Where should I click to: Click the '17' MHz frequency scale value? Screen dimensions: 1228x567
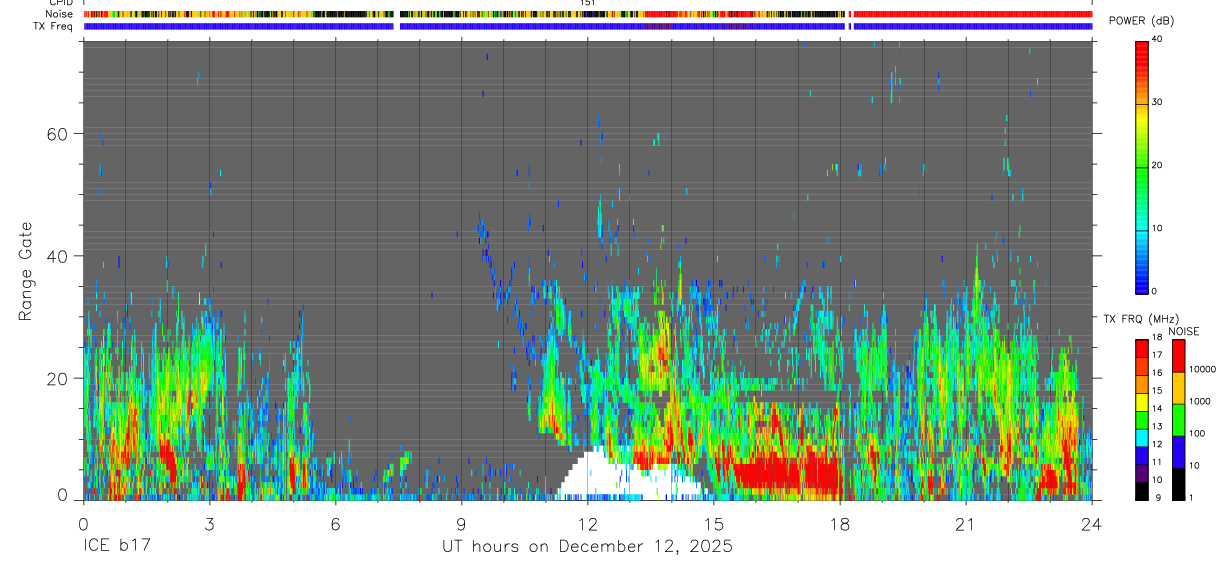coord(1157,355)
